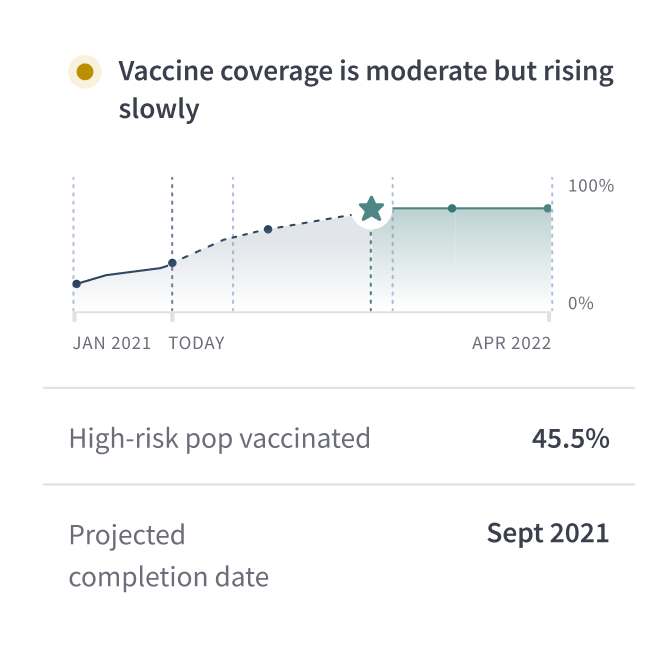Click the Sept 2021 completion date value
Viewport: 663px width, 654px height.
point(548,533)
